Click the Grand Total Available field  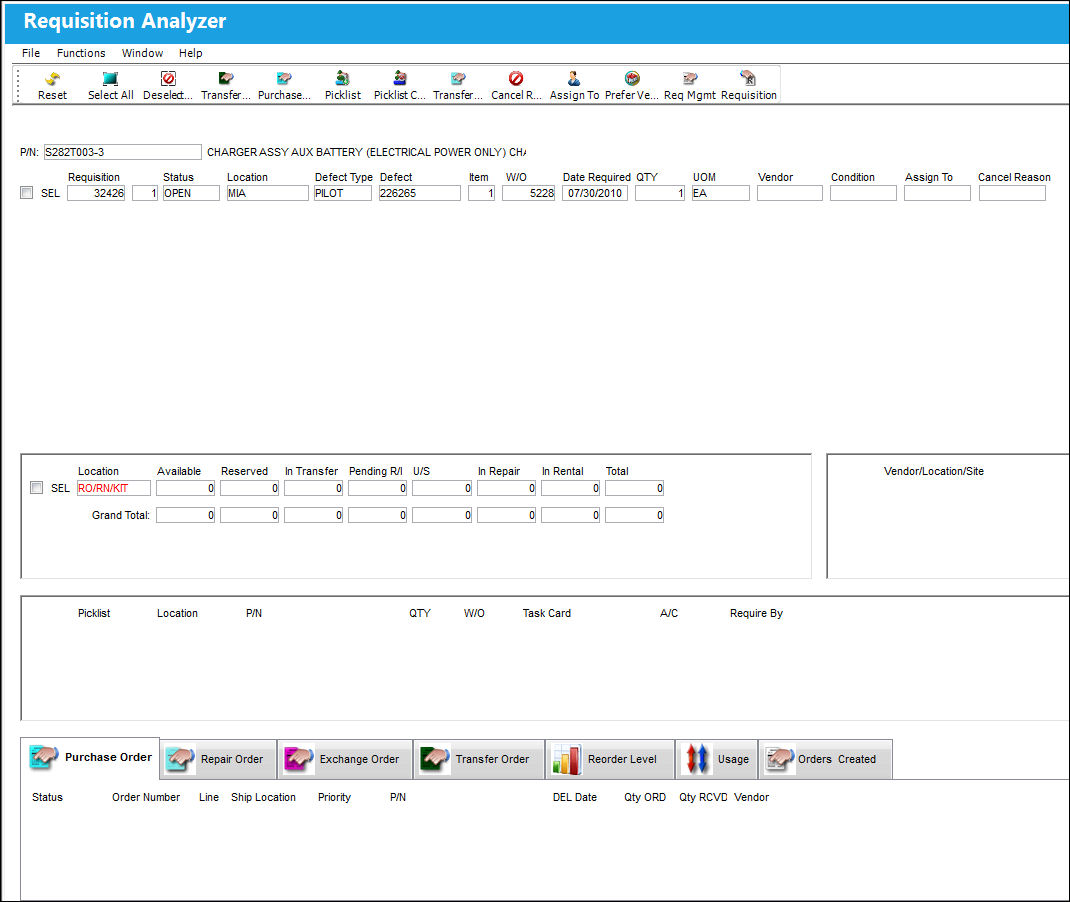186,515
